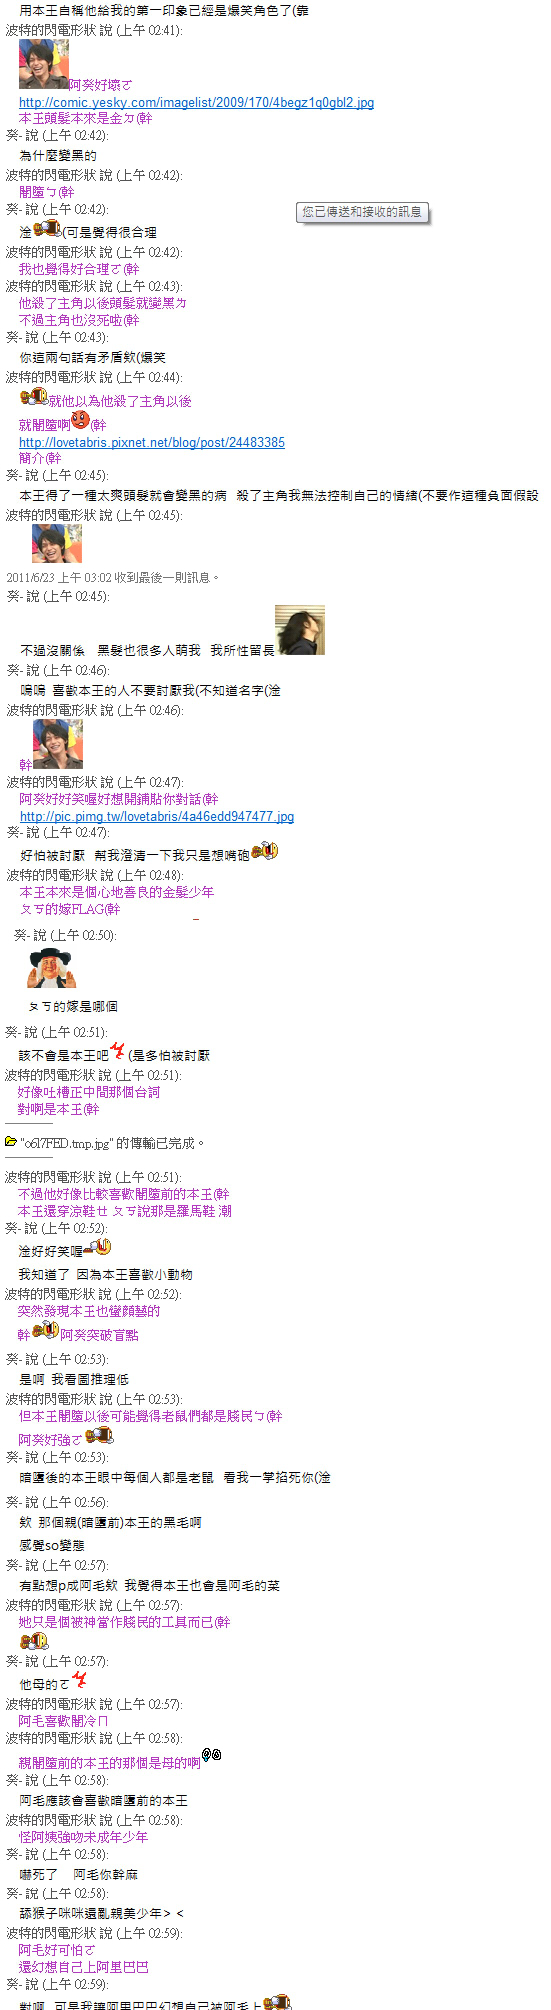Screen dimensions: 551x2010
Task: Open the comic.yesky.com image link
Action: (x=196, y=102)
